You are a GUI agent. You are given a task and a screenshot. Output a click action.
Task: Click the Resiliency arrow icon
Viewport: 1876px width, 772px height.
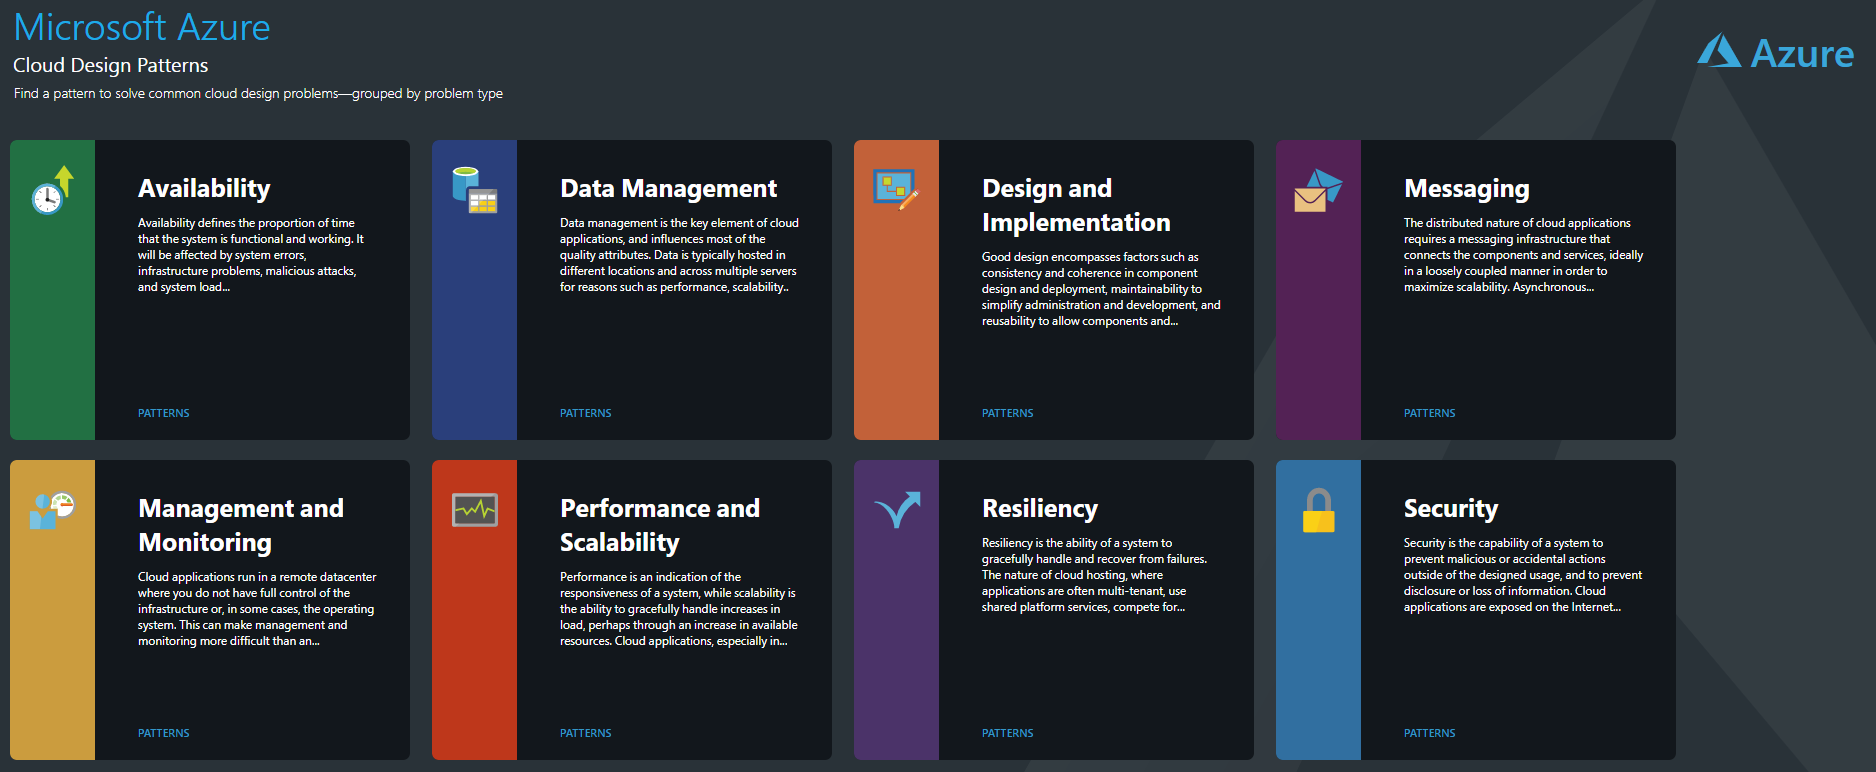[897, 509]
